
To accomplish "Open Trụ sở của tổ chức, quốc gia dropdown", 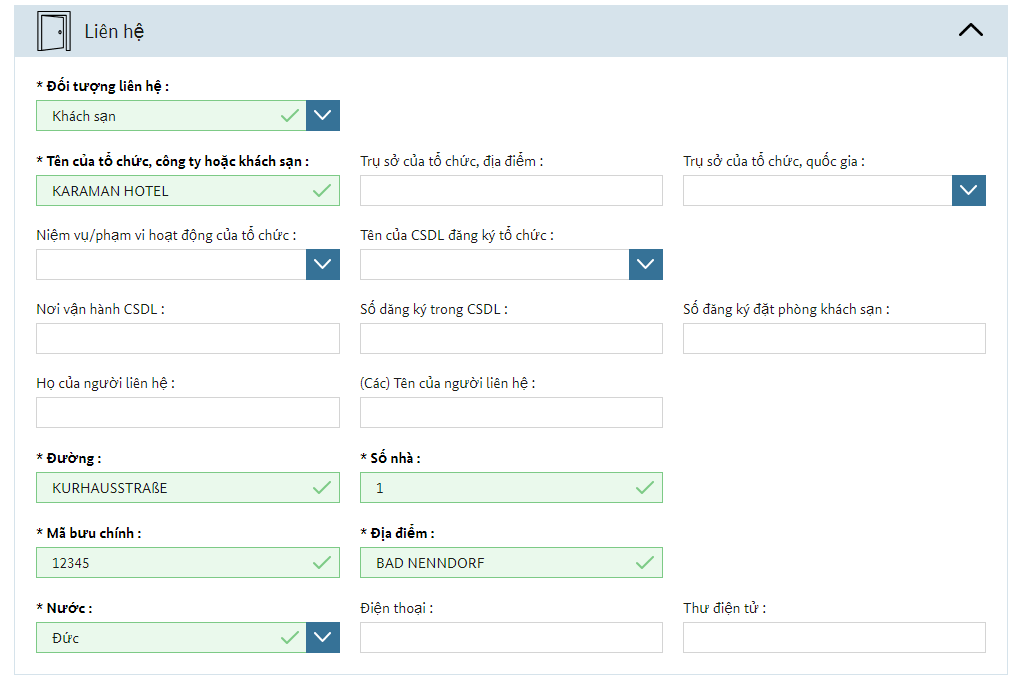I will tap(969, 191).
